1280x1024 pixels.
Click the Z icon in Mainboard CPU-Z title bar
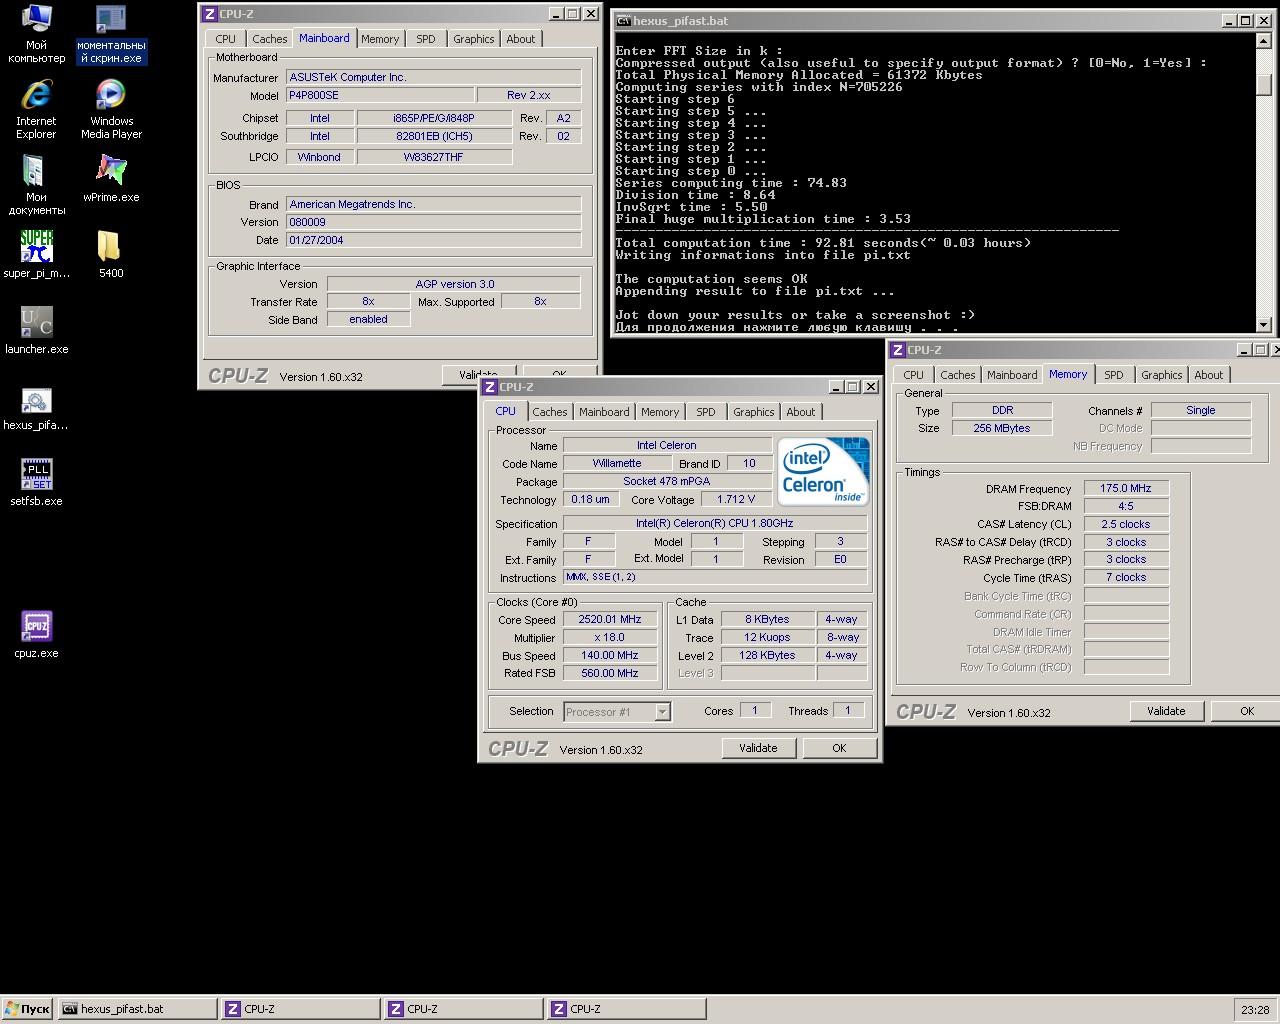[x=209, y=14]
